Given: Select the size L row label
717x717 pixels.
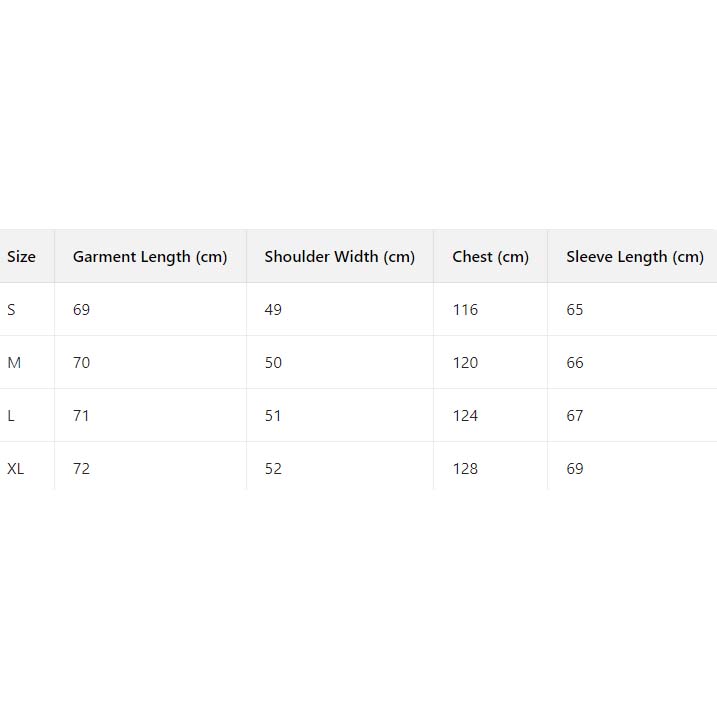Looking at the screenshot, I should coord(11,416).
